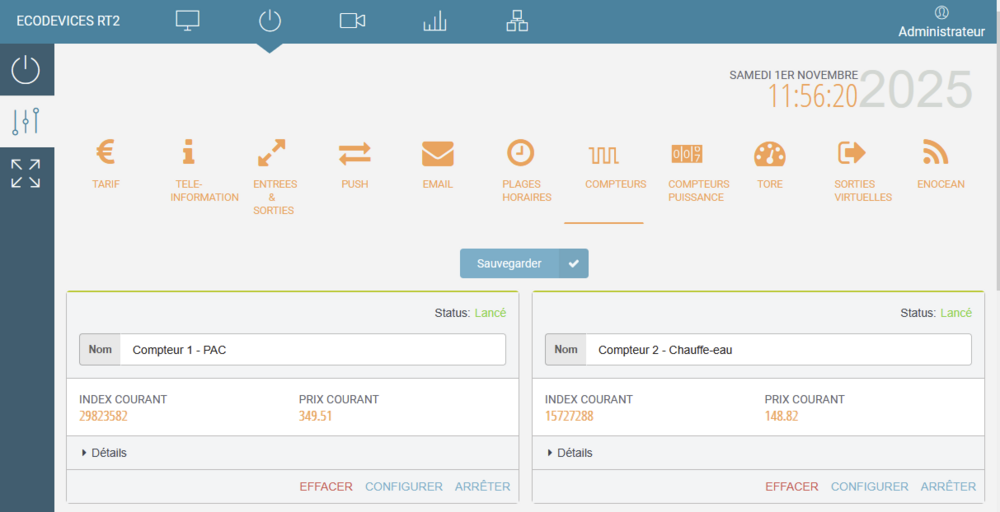Open the bar chart graphs icon
Image resolution: width=1000 pixels, height=512 pixels.
[x=434, y=21]
